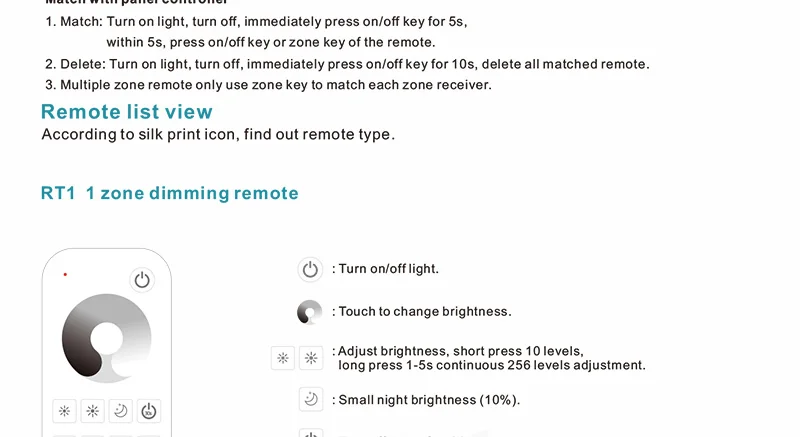Click the left sun icon next to 'Adjust brightness'
The height and width of the screenshot is (437, 800).
[x=283, y=358]
